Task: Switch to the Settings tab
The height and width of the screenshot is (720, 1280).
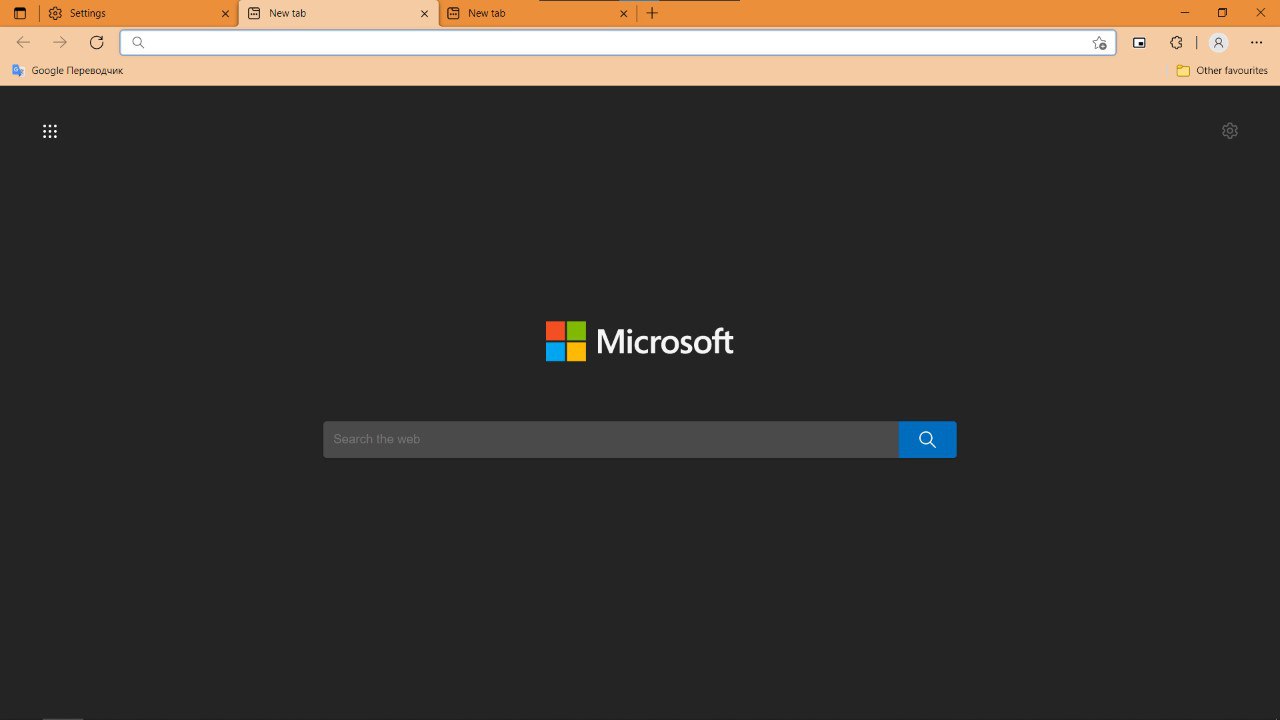Action: pyautogui.click(x=139, y=14)
